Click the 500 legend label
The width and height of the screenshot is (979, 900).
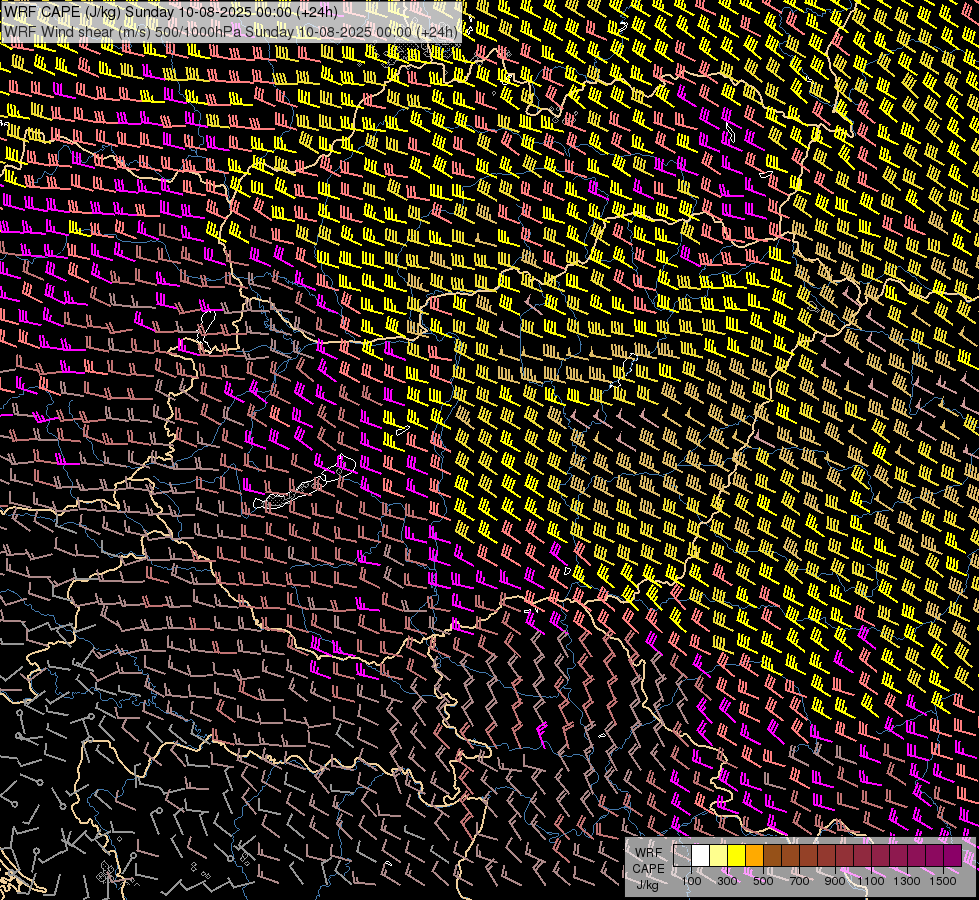click(763, 881)
